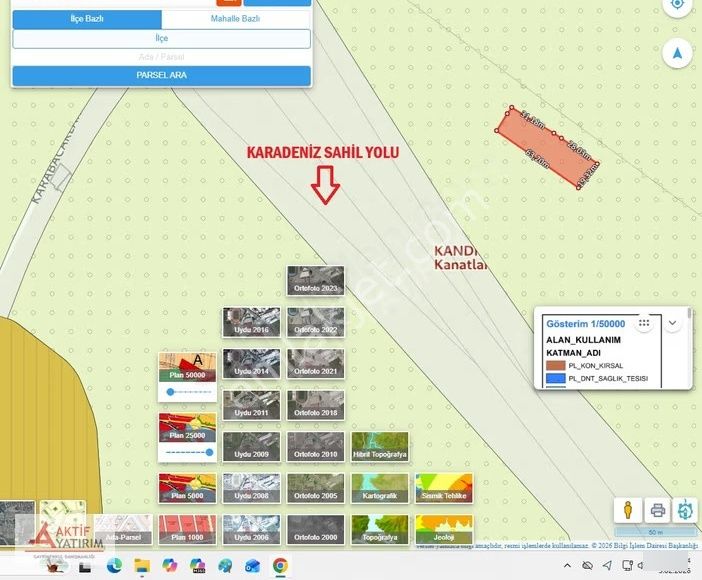Click the Ada / Parsel input field
The width and height of the screenshot is (702, 580).
[x=162, y=57]
